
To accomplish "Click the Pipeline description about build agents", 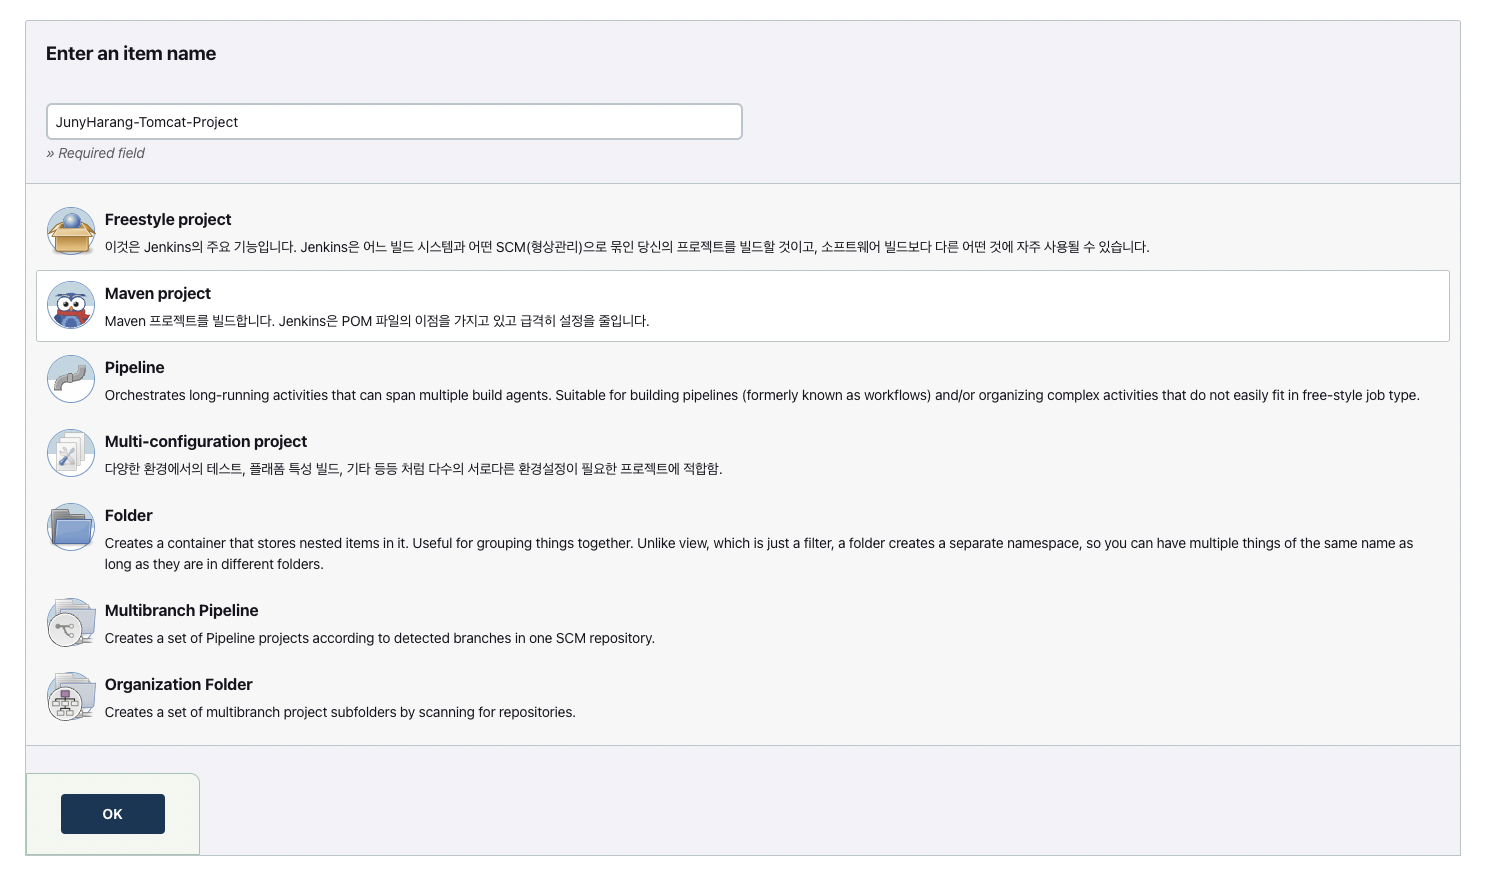I will point(762,395).
